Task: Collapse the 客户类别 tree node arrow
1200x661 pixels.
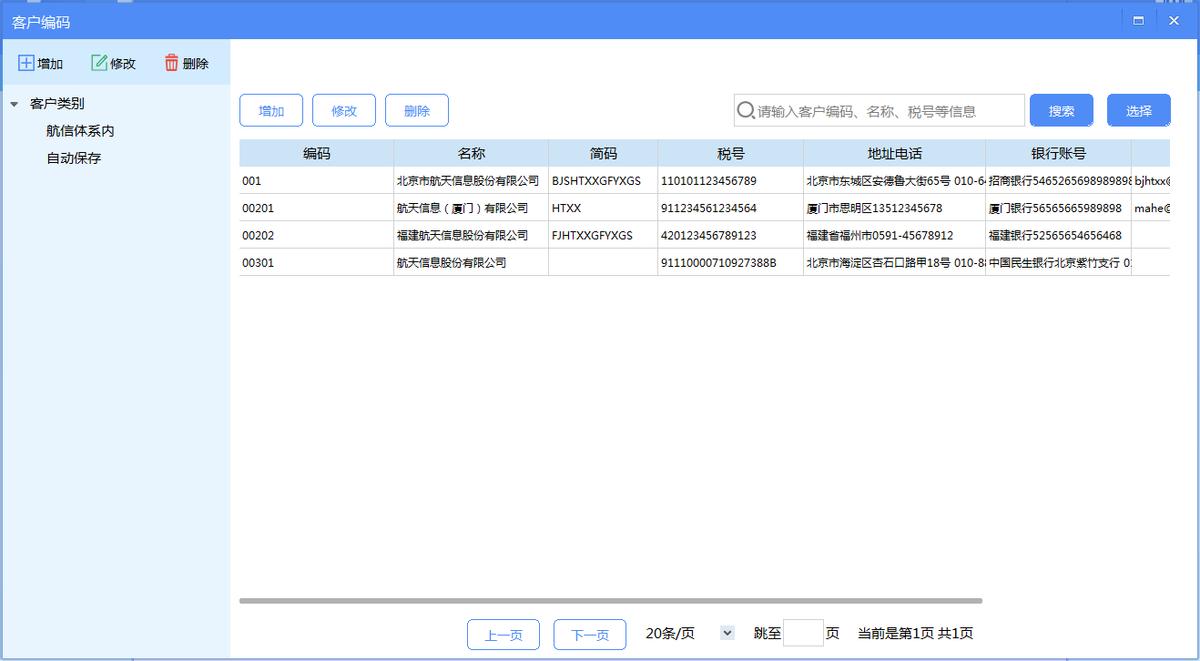Action: [12, 103]
